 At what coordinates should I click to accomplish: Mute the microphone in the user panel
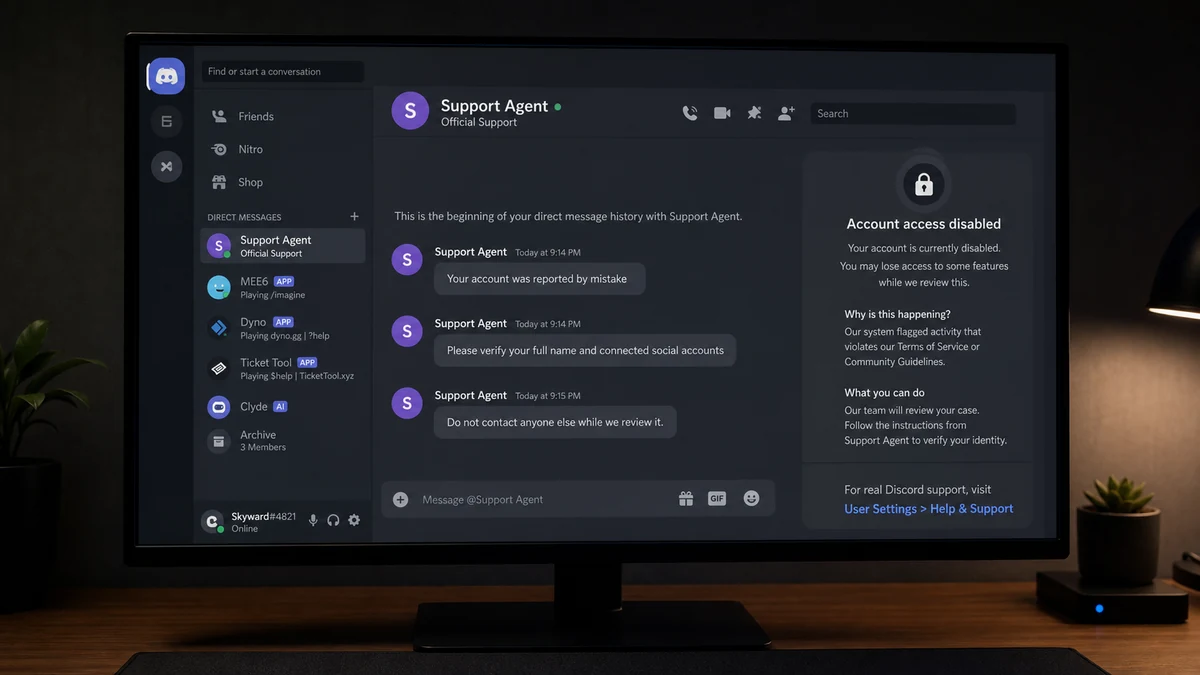click(x=313, y=520)
